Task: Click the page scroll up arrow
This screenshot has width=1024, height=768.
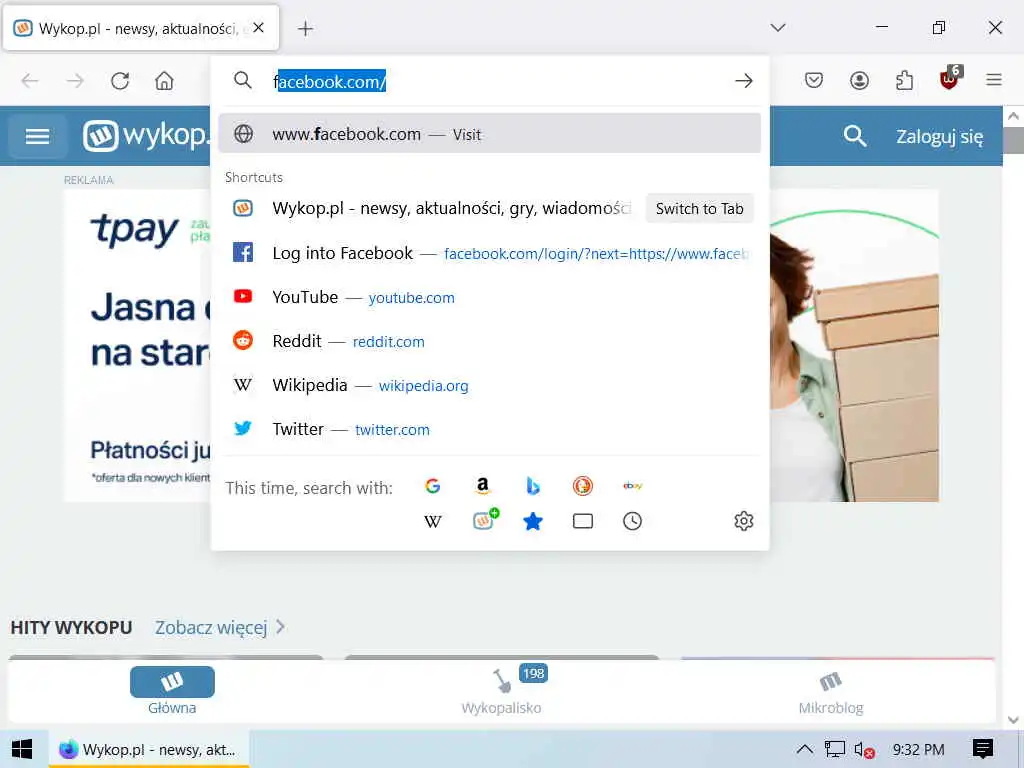Action: [1013, 116]
